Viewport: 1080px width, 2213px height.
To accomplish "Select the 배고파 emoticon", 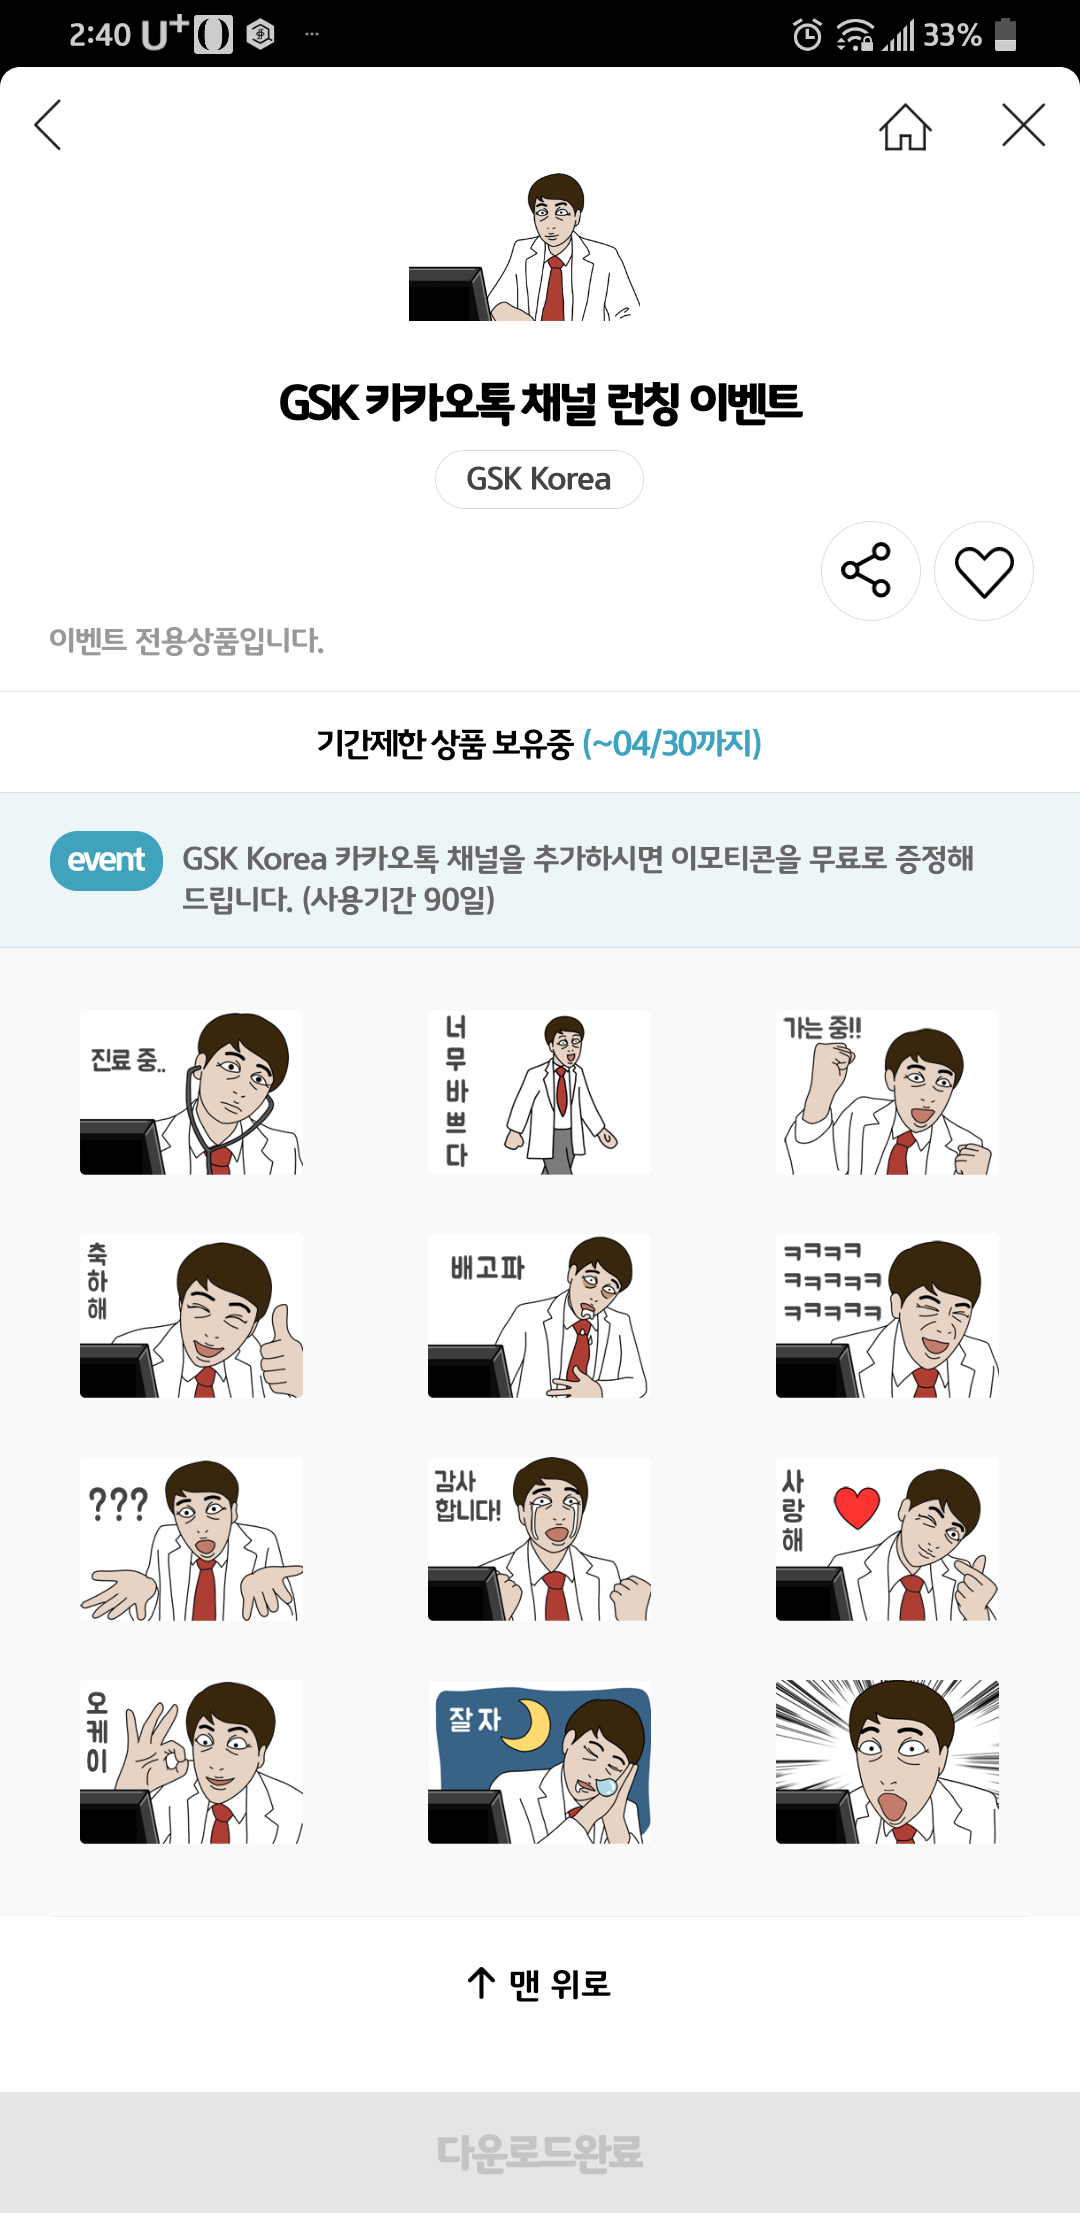I will pyautogui.click(x=539, y=1315).
